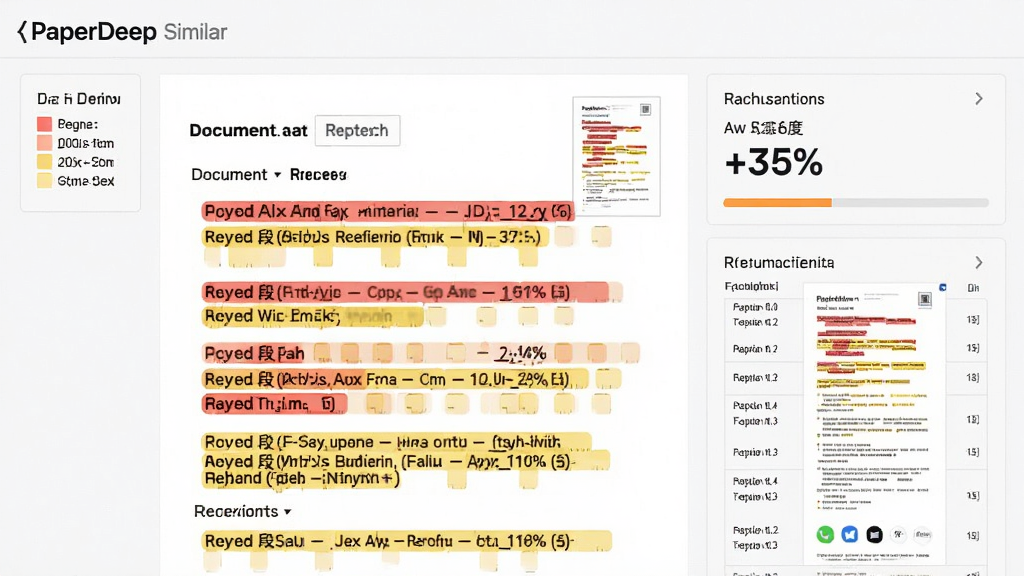
Task: Select the red line "Poyed Alx And Fax"
Action: (x=388, y=212)
